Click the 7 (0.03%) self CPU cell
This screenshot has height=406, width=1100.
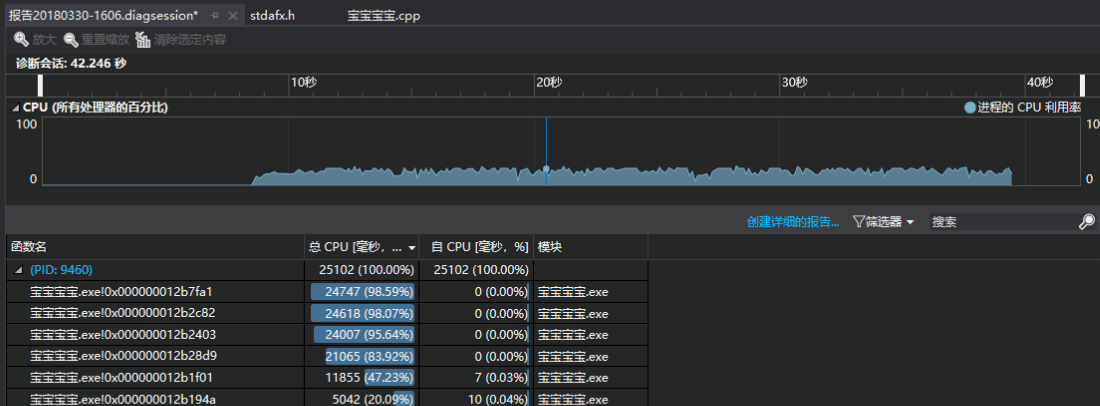[x=476, y=378]
